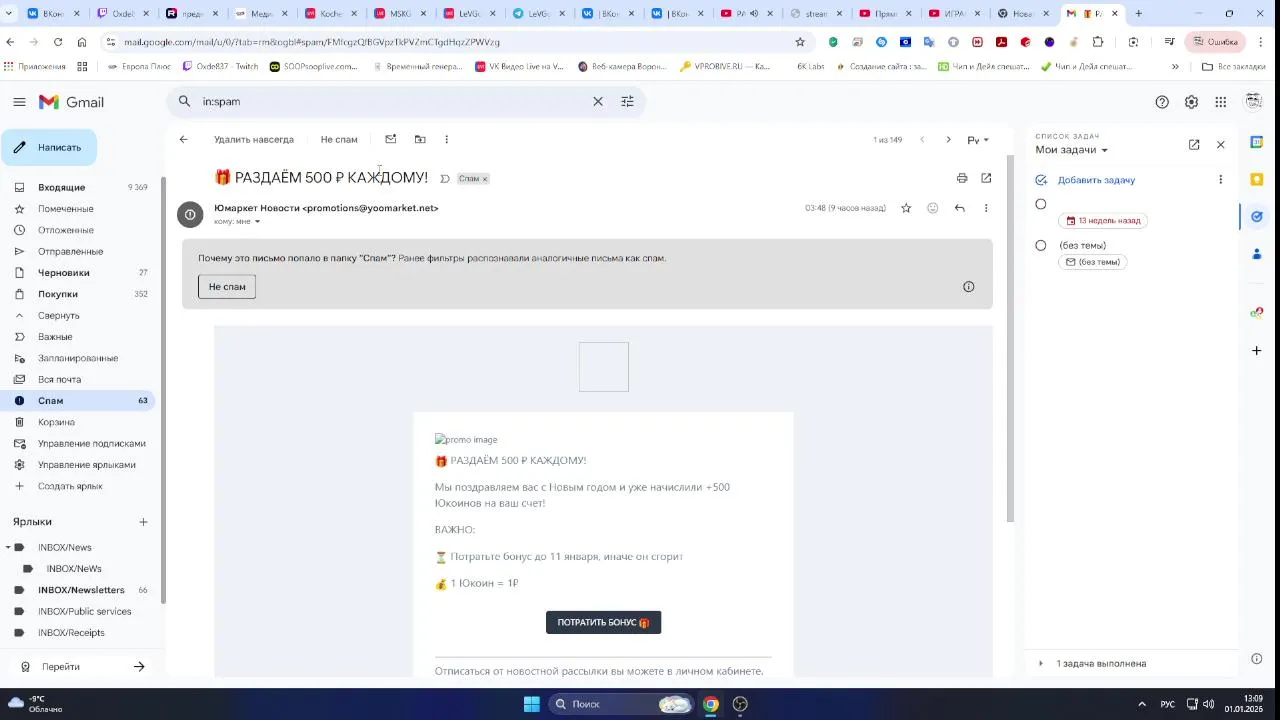
Task: Expand recipient details under кому: мне
Action: 257,222
